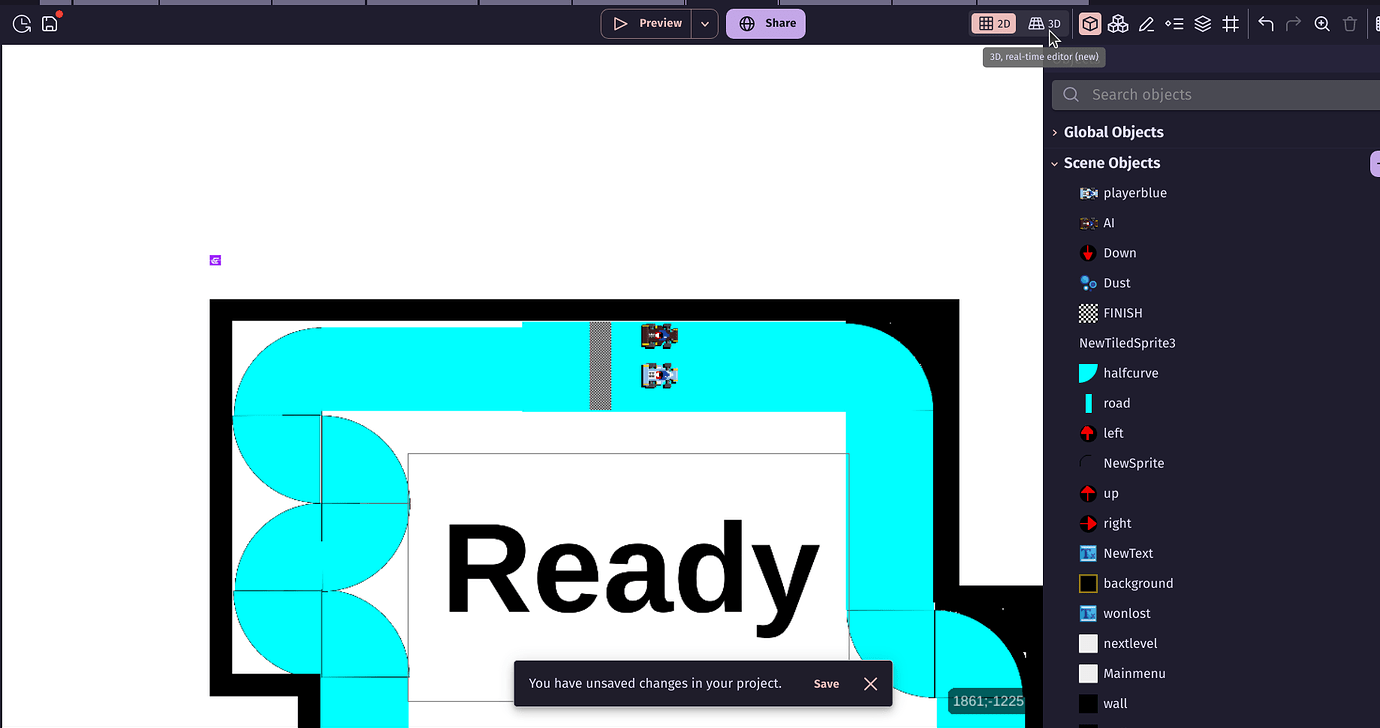The image size is (1380, 728).
Task: Click the Share button
Action: pyautogui.click(x=766, y=24)
